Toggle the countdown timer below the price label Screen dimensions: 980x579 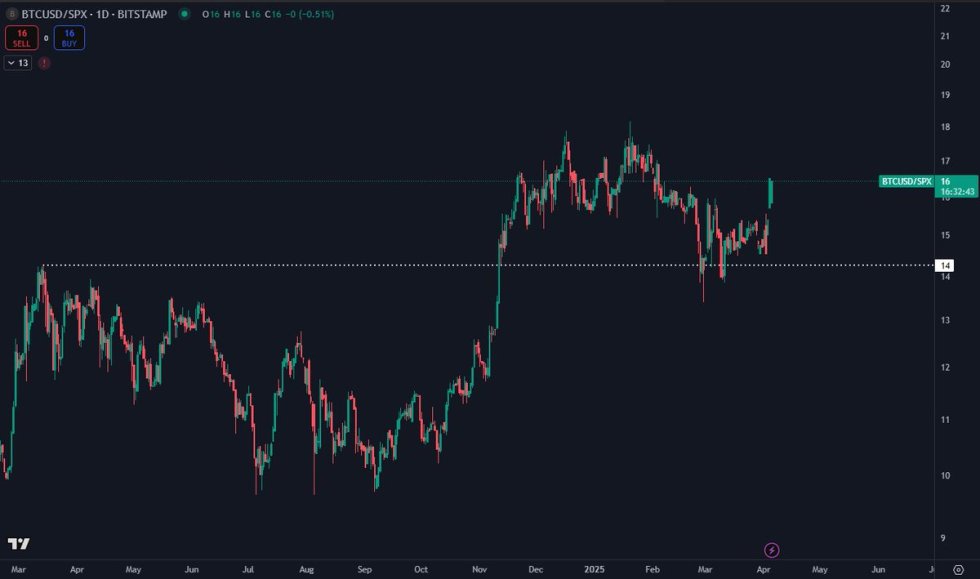[x=957, y=192]
